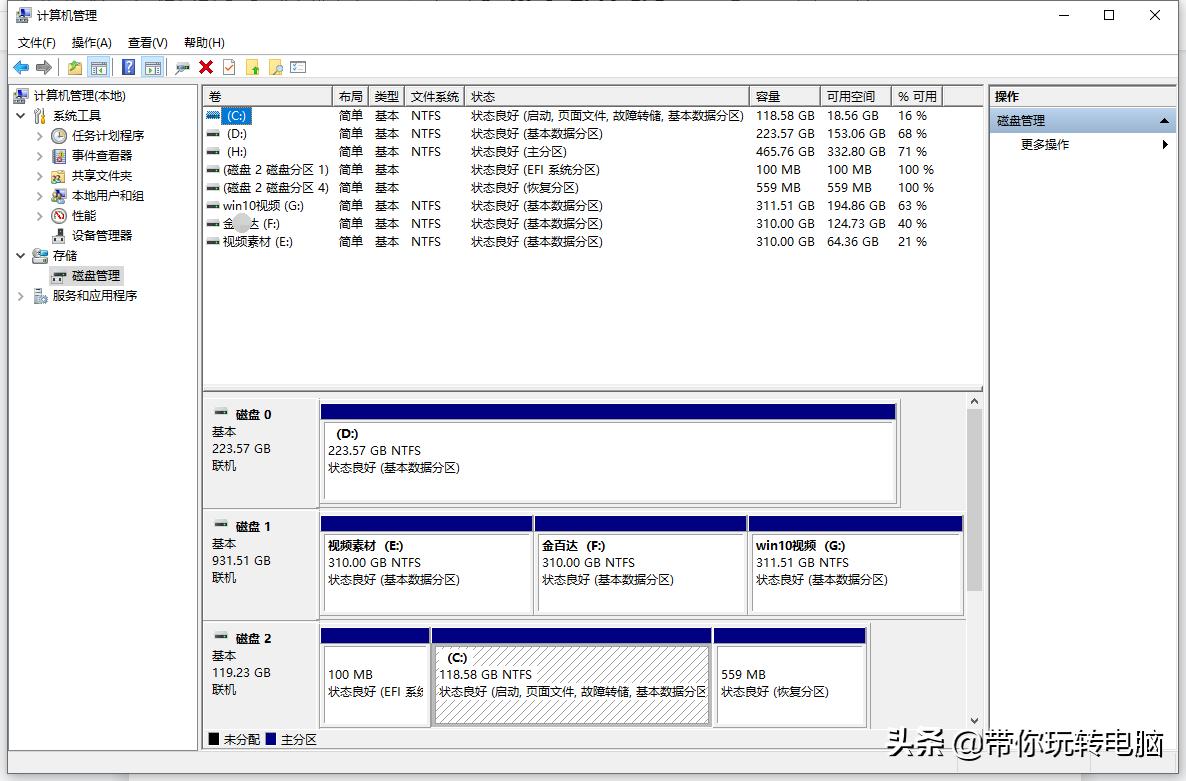Viewport: 1186px width, 781px height.
Task: Click the down arrow of the disk view scrollbar
Action: click(x=974, y=718)
